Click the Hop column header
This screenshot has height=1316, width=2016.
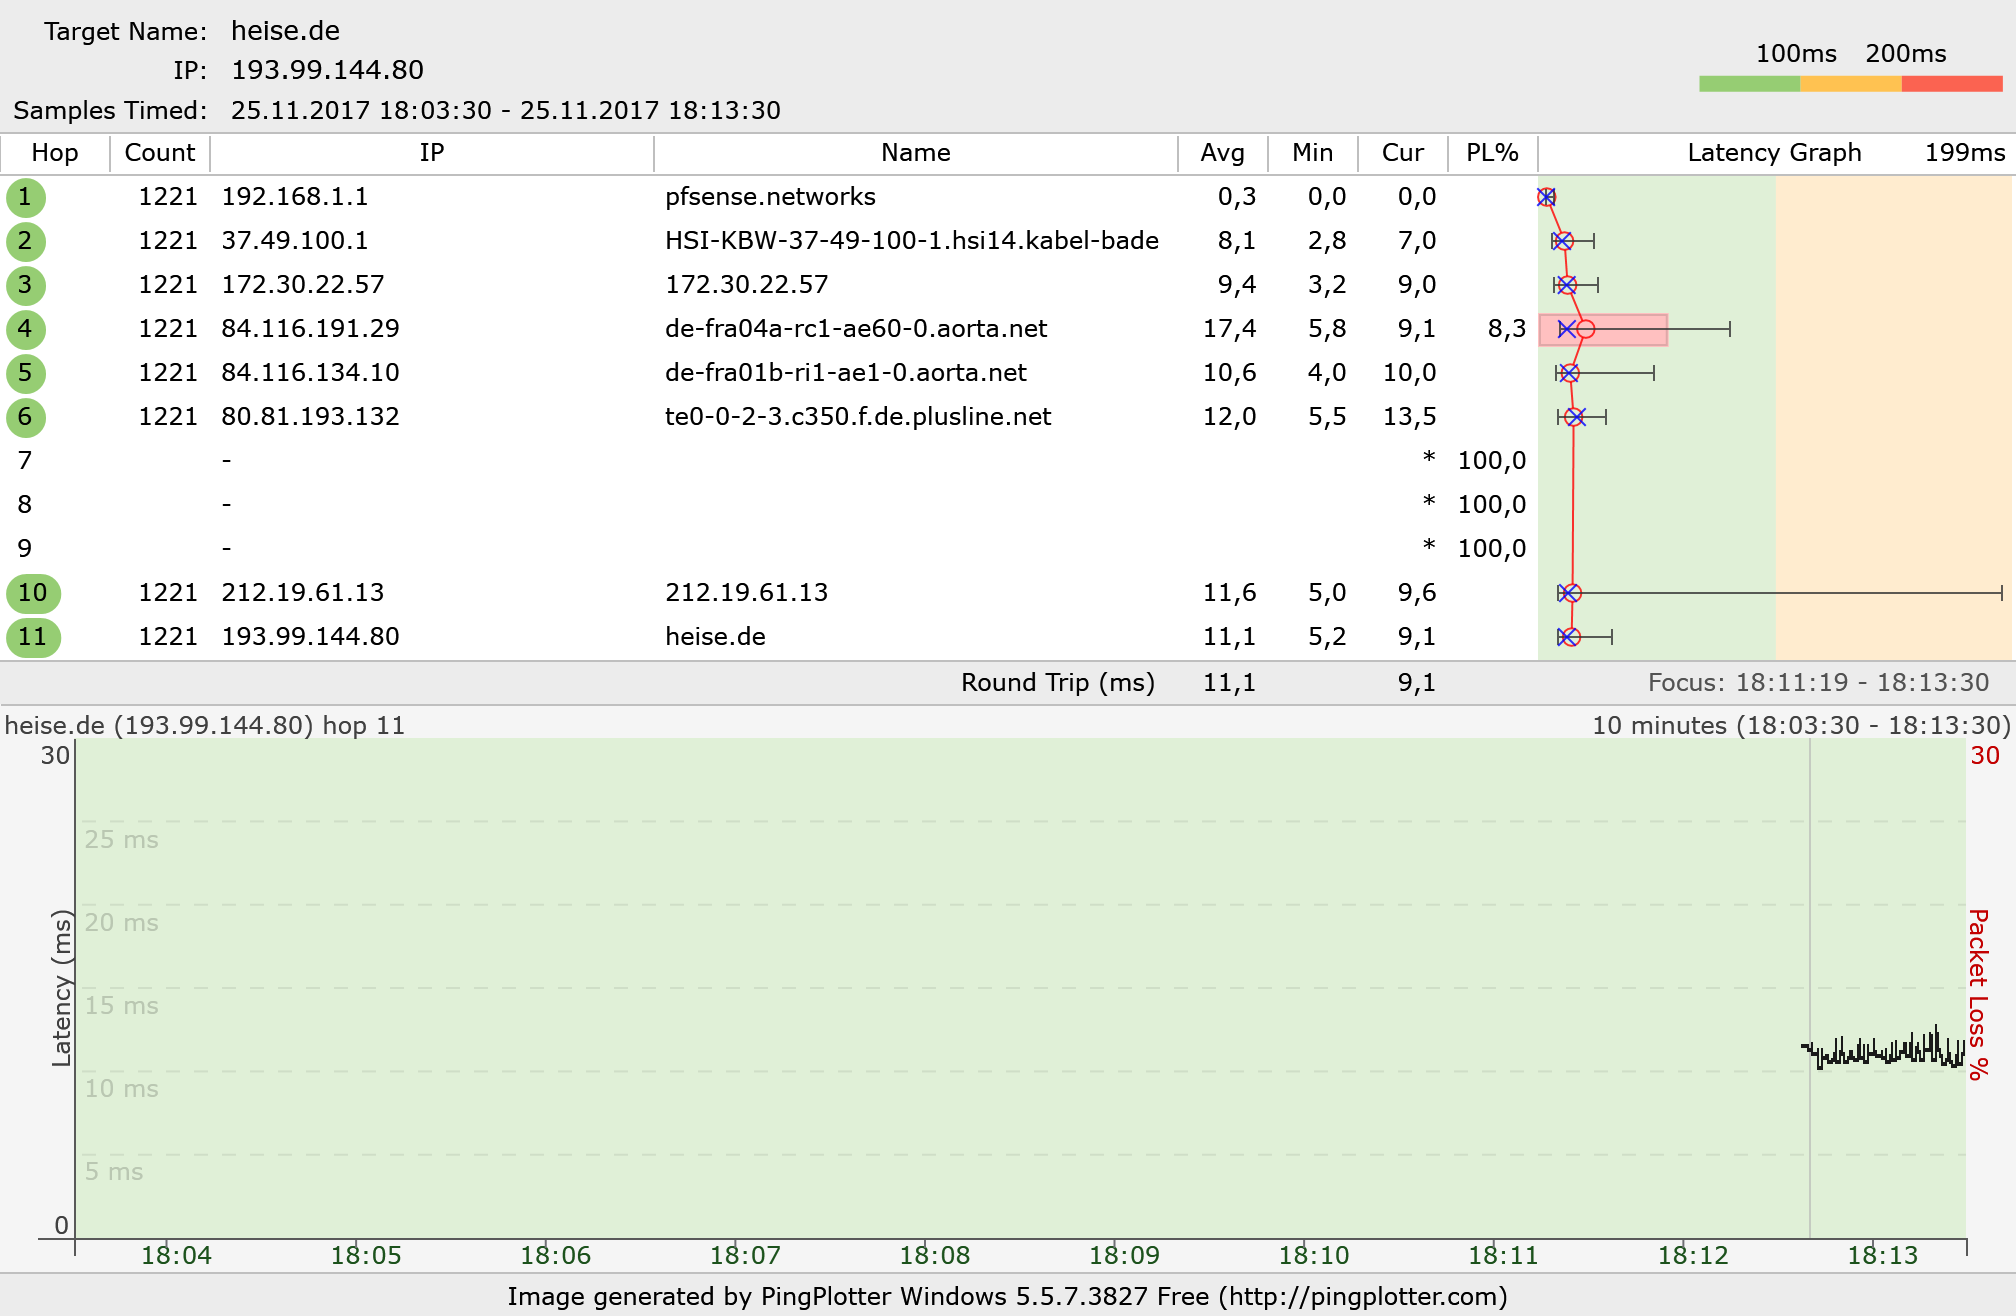coord(54,153)
